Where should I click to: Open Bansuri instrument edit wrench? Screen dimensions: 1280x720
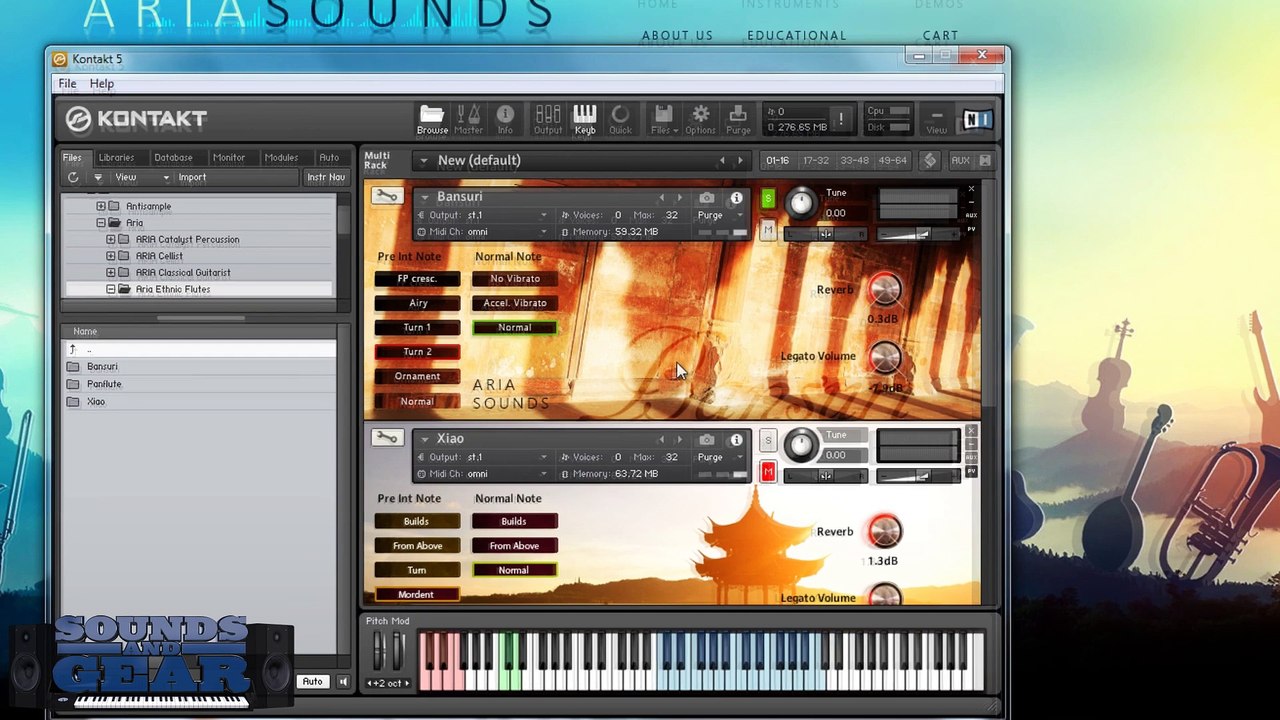387,196
